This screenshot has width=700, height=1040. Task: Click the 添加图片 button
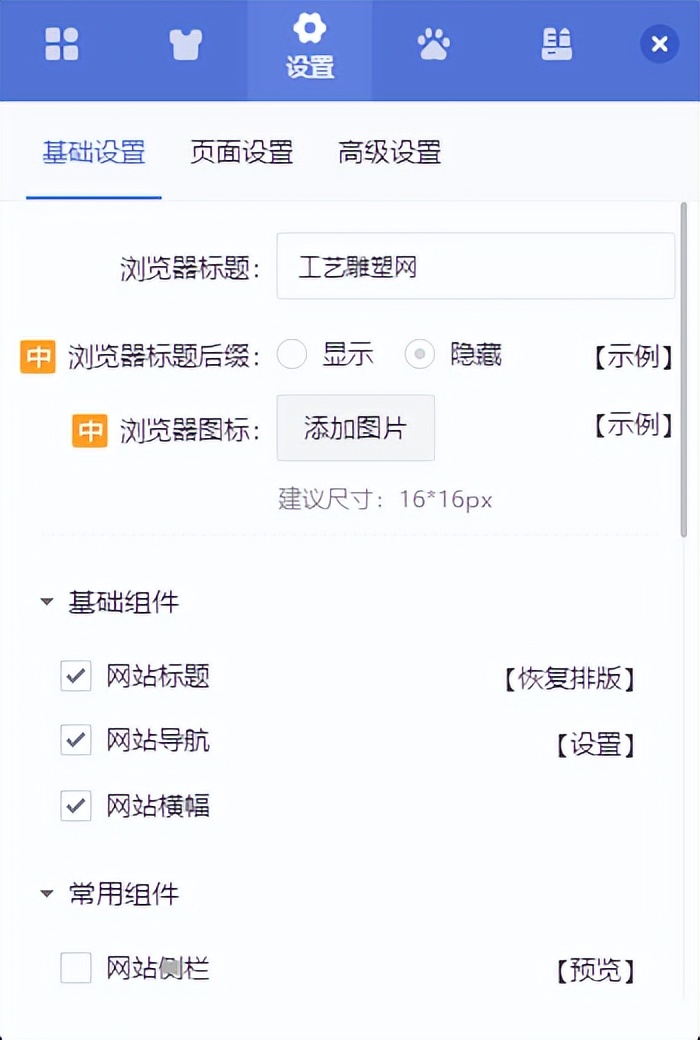355,428
